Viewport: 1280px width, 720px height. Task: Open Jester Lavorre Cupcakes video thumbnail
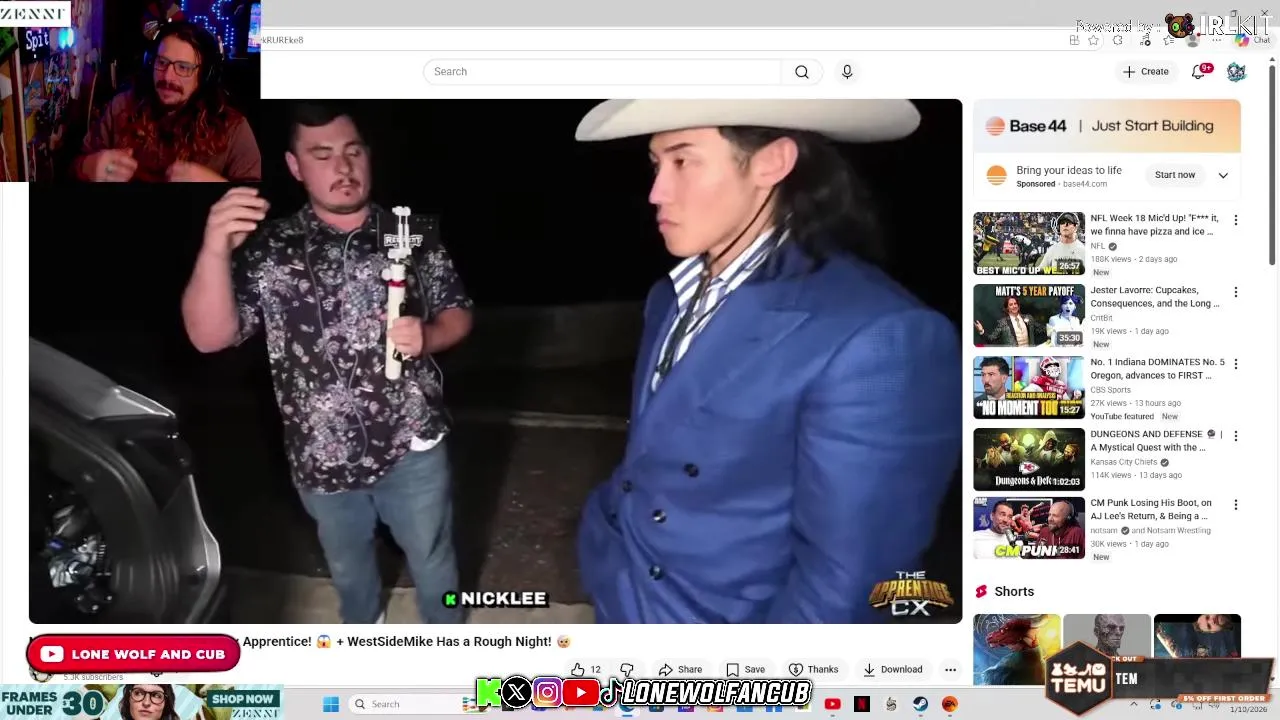pyautogui.click(x=1029, y=315)
